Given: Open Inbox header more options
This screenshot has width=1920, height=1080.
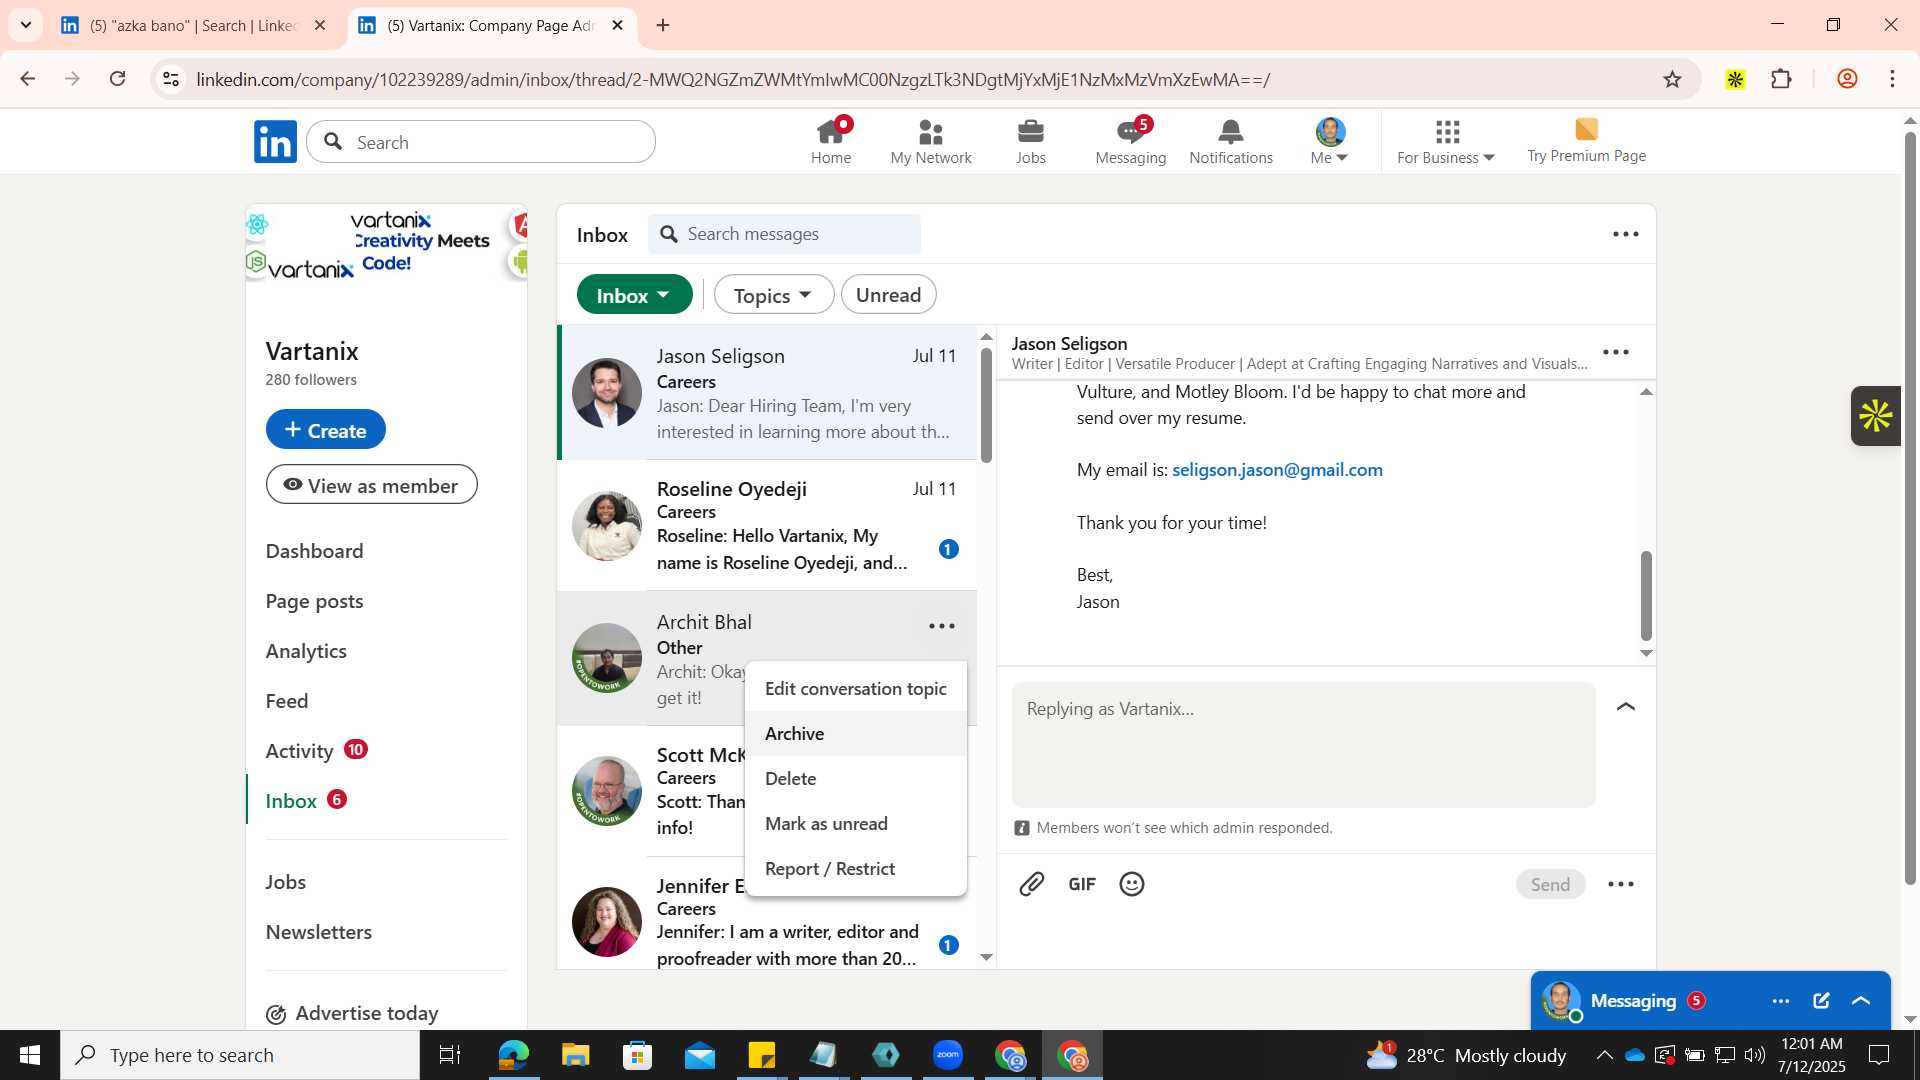Looking at the screenshot, I should pos(1626,234).
